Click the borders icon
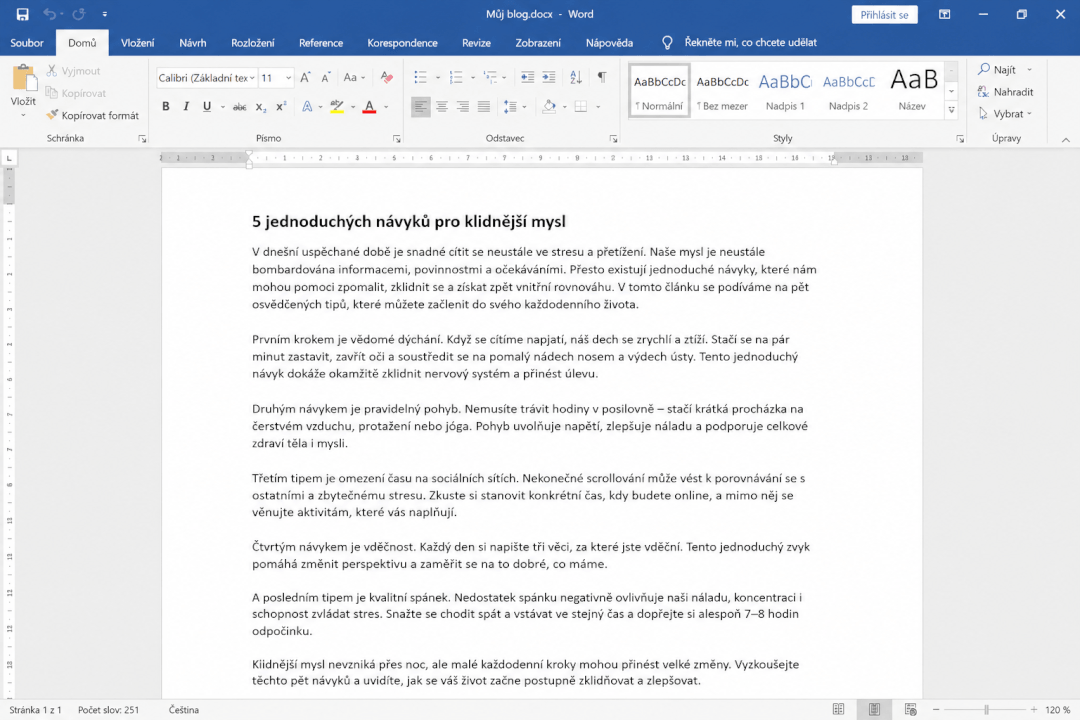The height and width of the screenshot is (720, 1080). (581, 107)
